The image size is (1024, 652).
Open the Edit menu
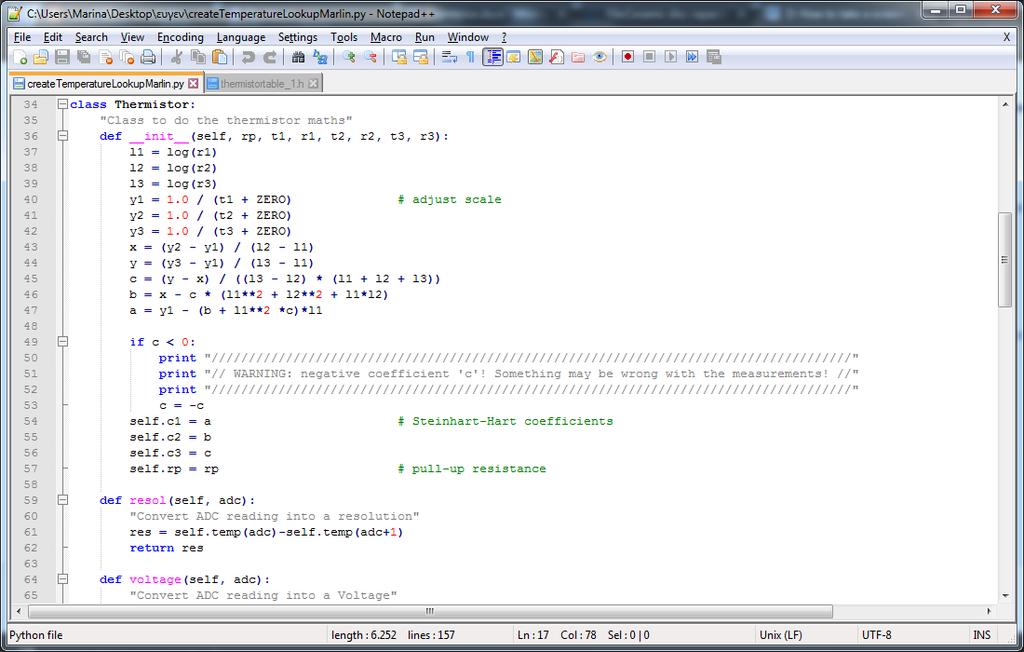pyautogui.click(x=53, y=37)
